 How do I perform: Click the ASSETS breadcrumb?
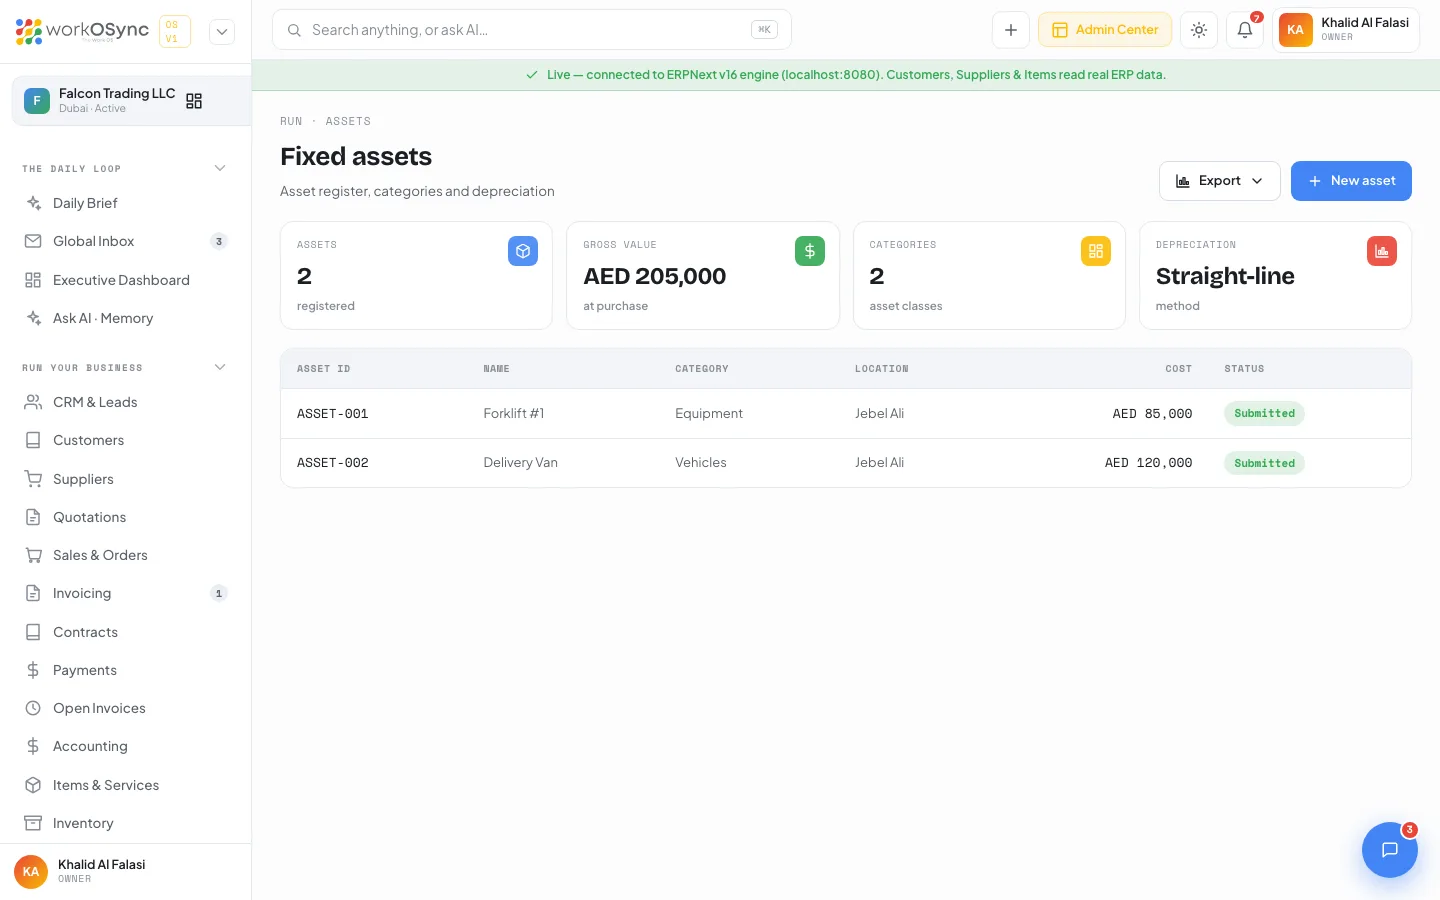pos(348,121)
